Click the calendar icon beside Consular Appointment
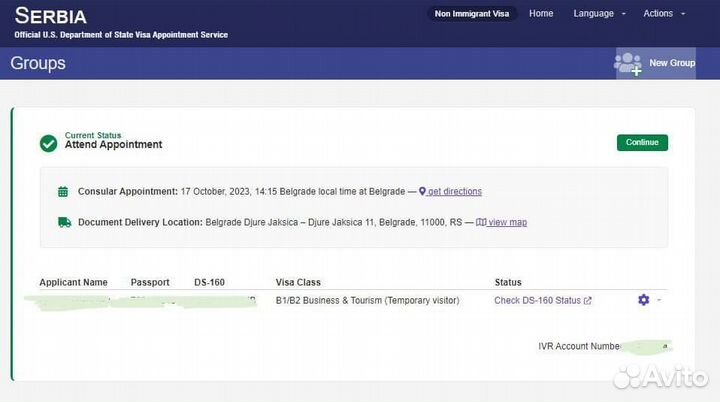 (x=63, y=191)
